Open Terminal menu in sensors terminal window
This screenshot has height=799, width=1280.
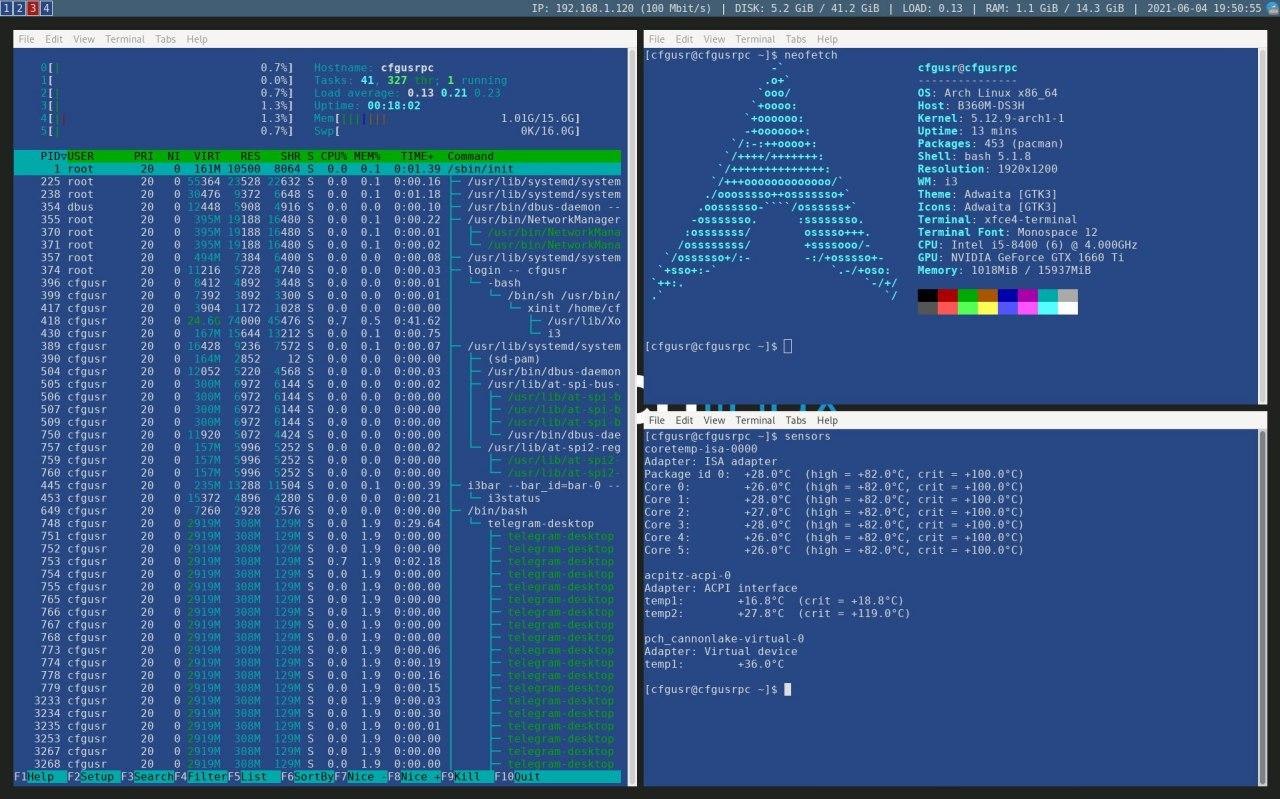(756, 421)
